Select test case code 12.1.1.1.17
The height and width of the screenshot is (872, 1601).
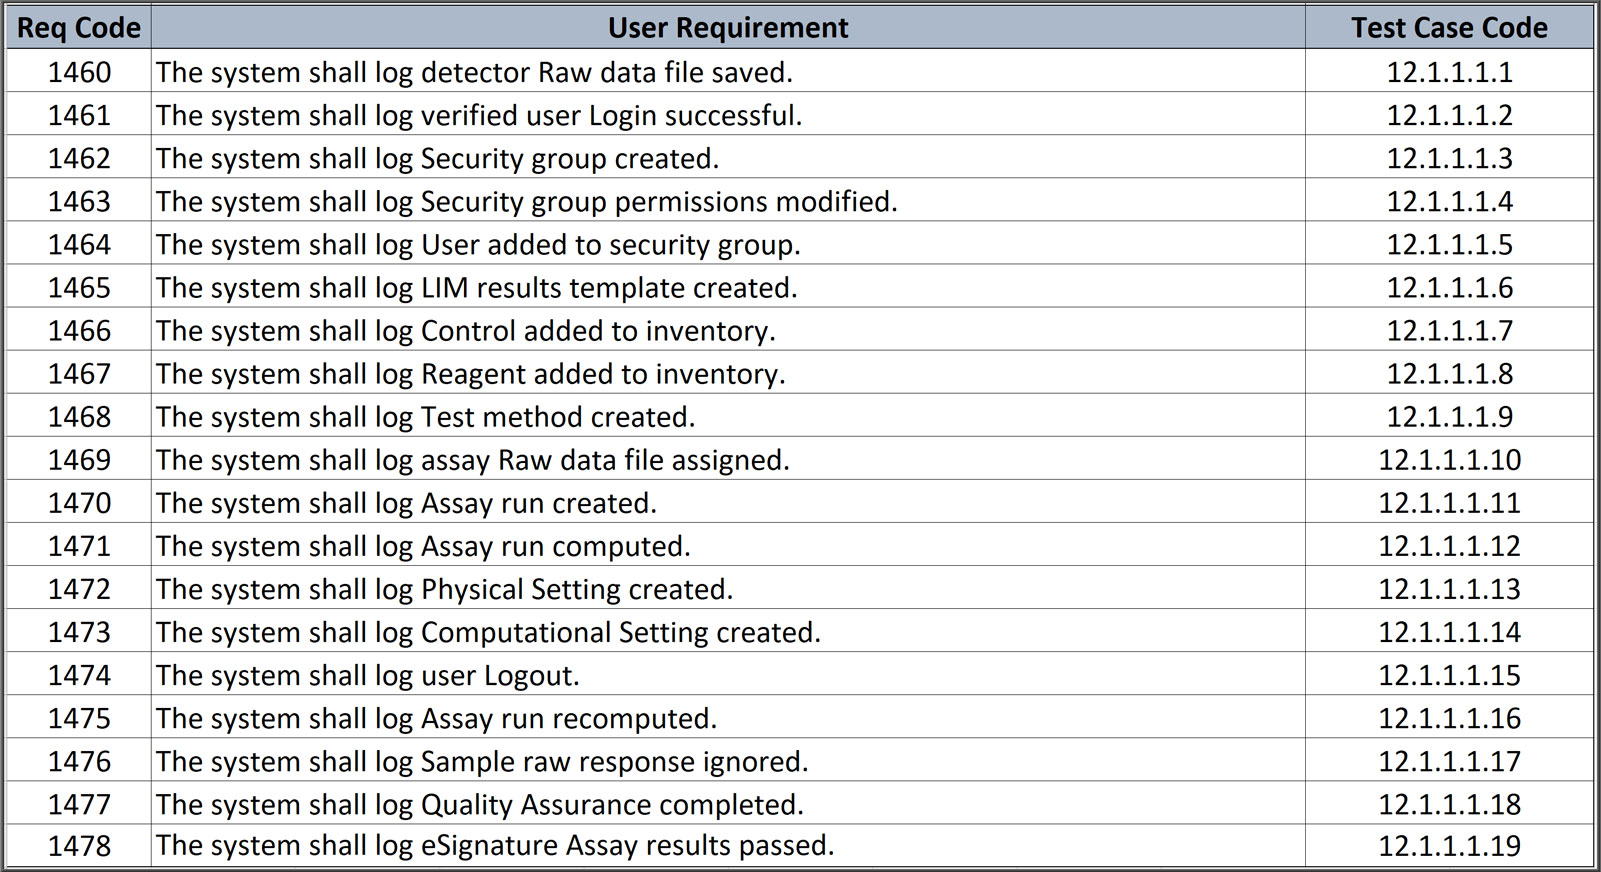[x=1449, y=759]
